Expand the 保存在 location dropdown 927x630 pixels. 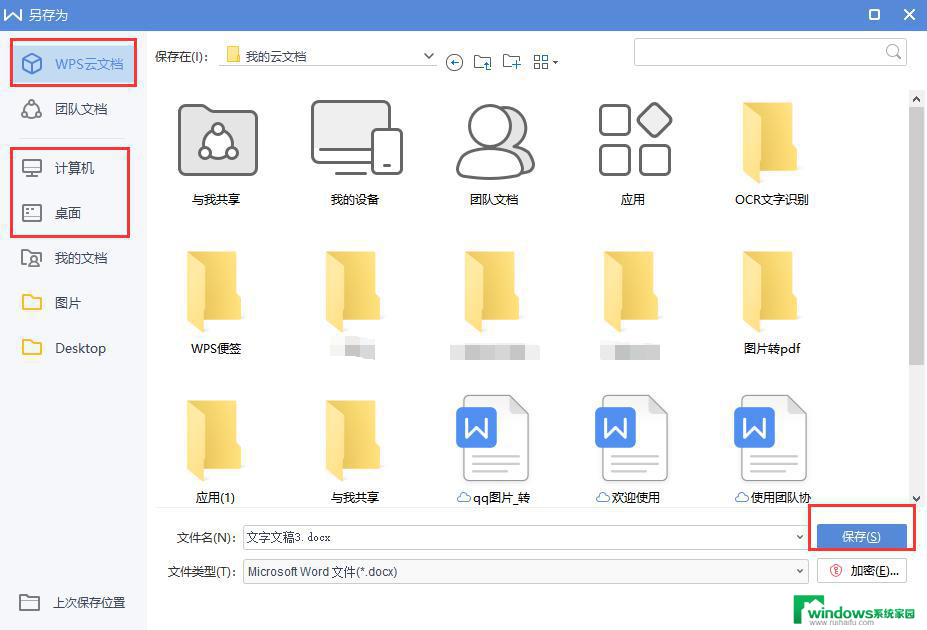click(429, 56)
